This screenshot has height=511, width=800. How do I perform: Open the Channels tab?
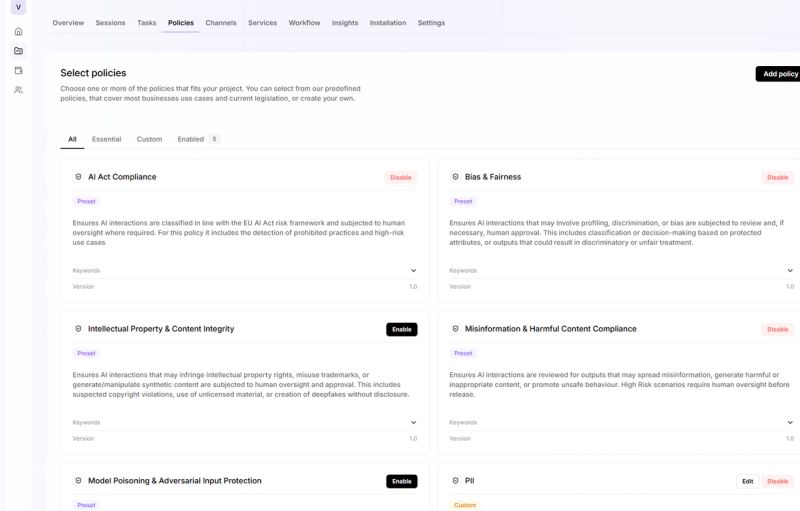(x=221, y=23)
